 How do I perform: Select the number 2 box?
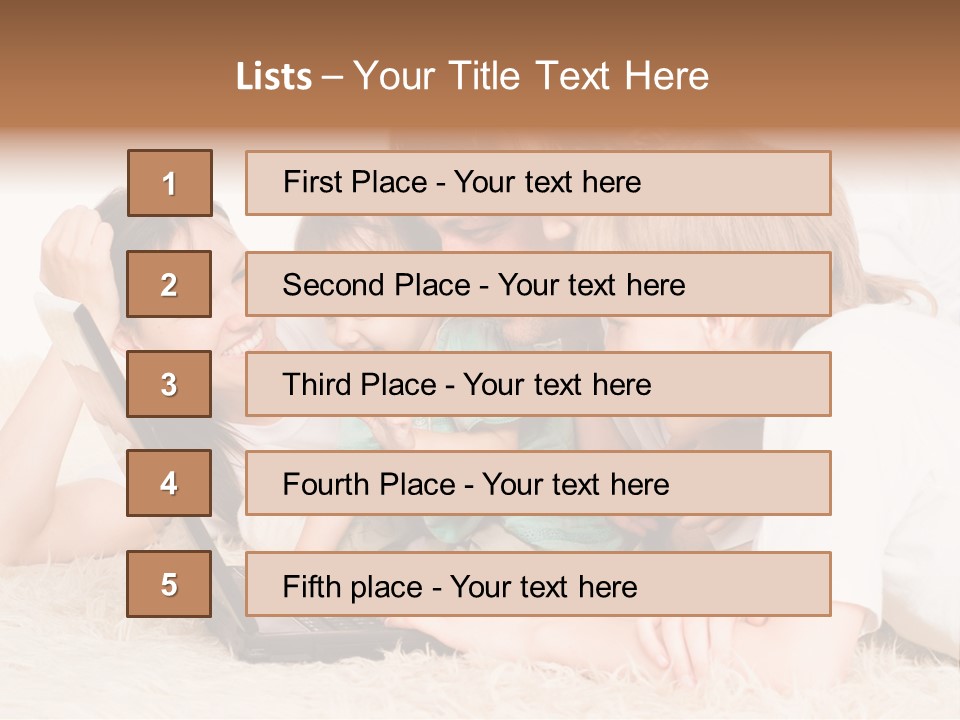click(x=169, y=284)
